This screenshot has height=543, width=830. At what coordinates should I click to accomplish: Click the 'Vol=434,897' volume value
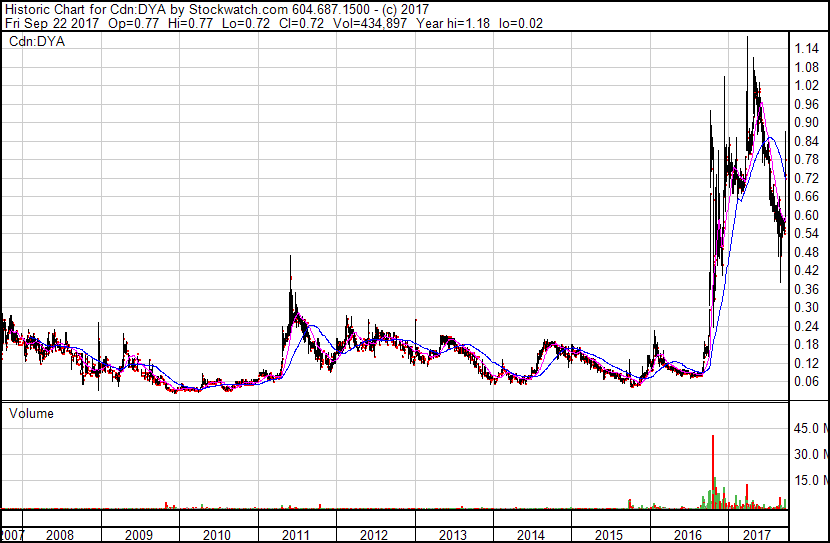[370, 23]
